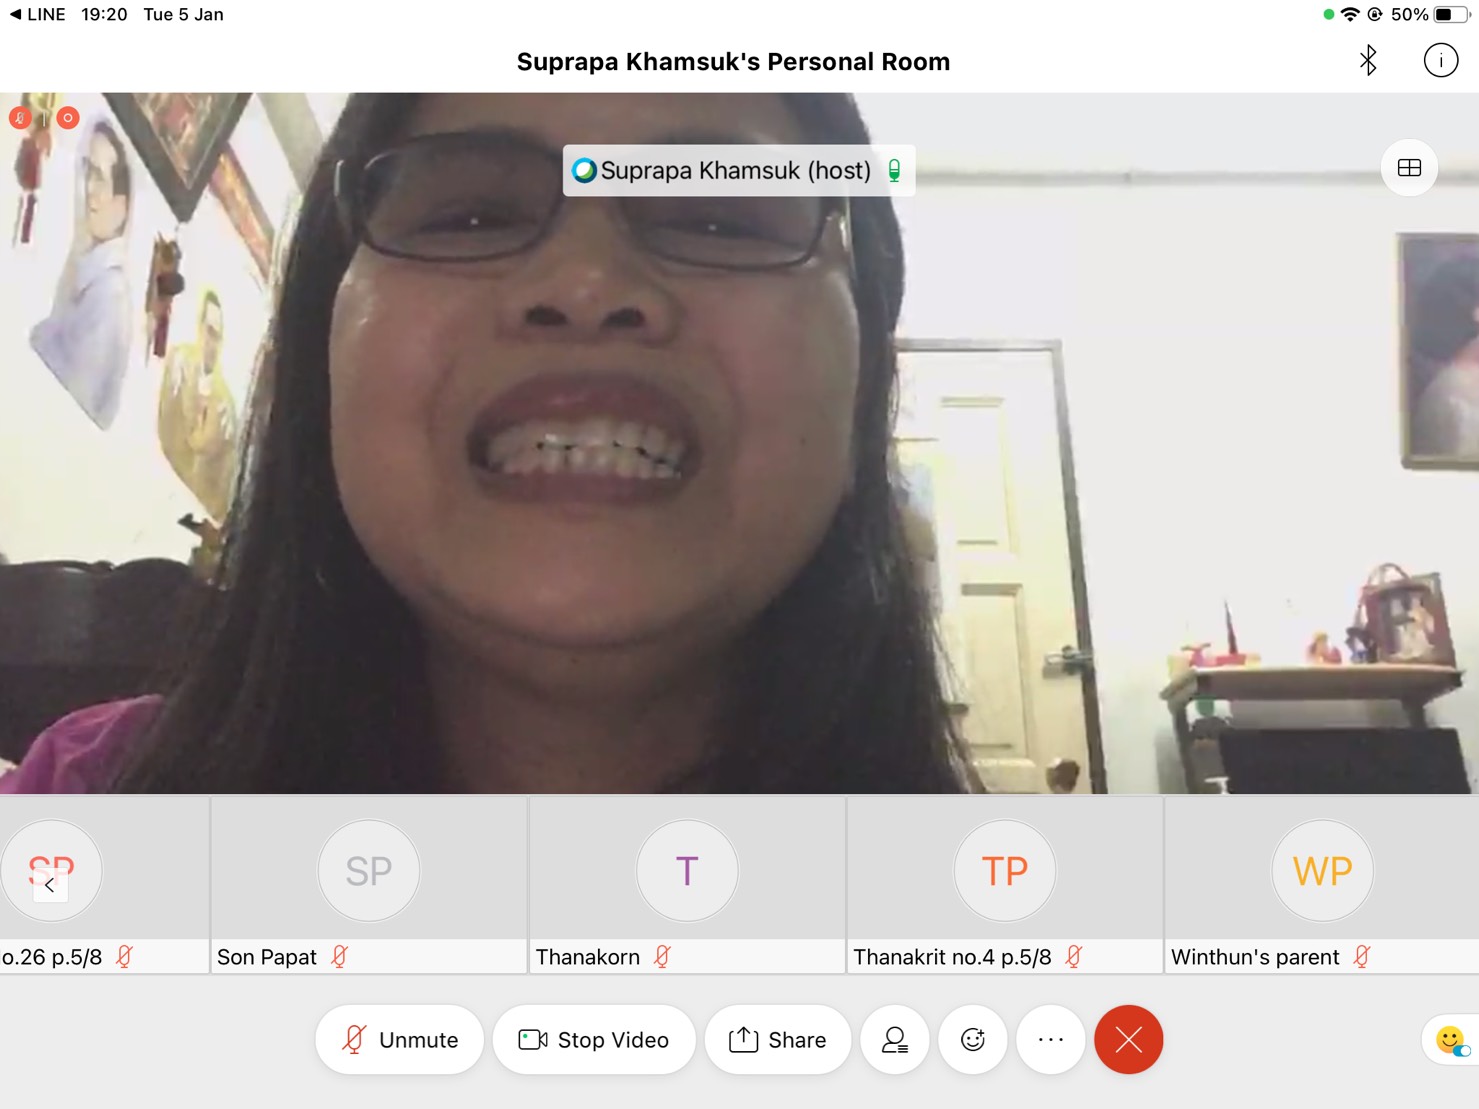The image size is (1479, 1109).
Task: Unmute your microphone
Action: [399, 1040]
